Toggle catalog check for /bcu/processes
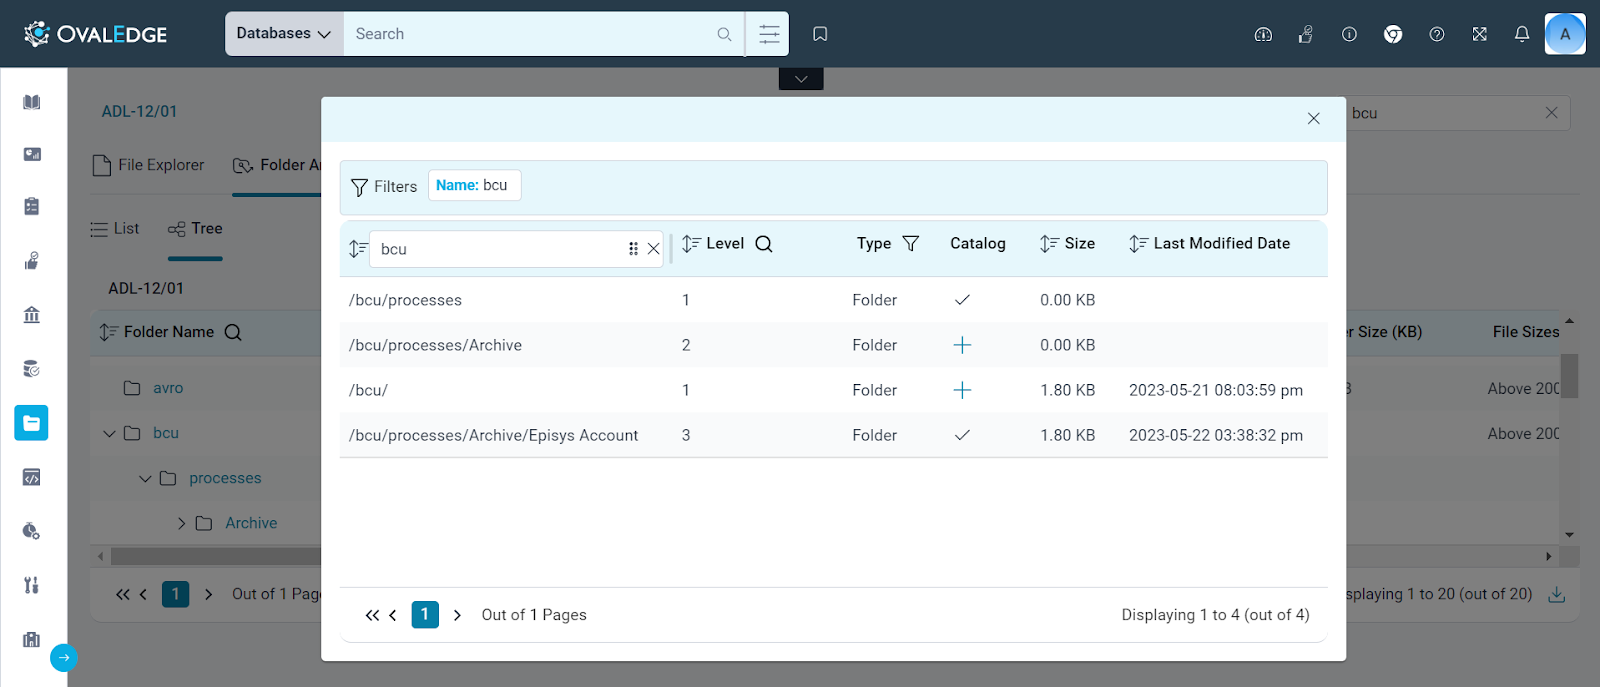1600x687 pixels. click(x=962, y=300)
